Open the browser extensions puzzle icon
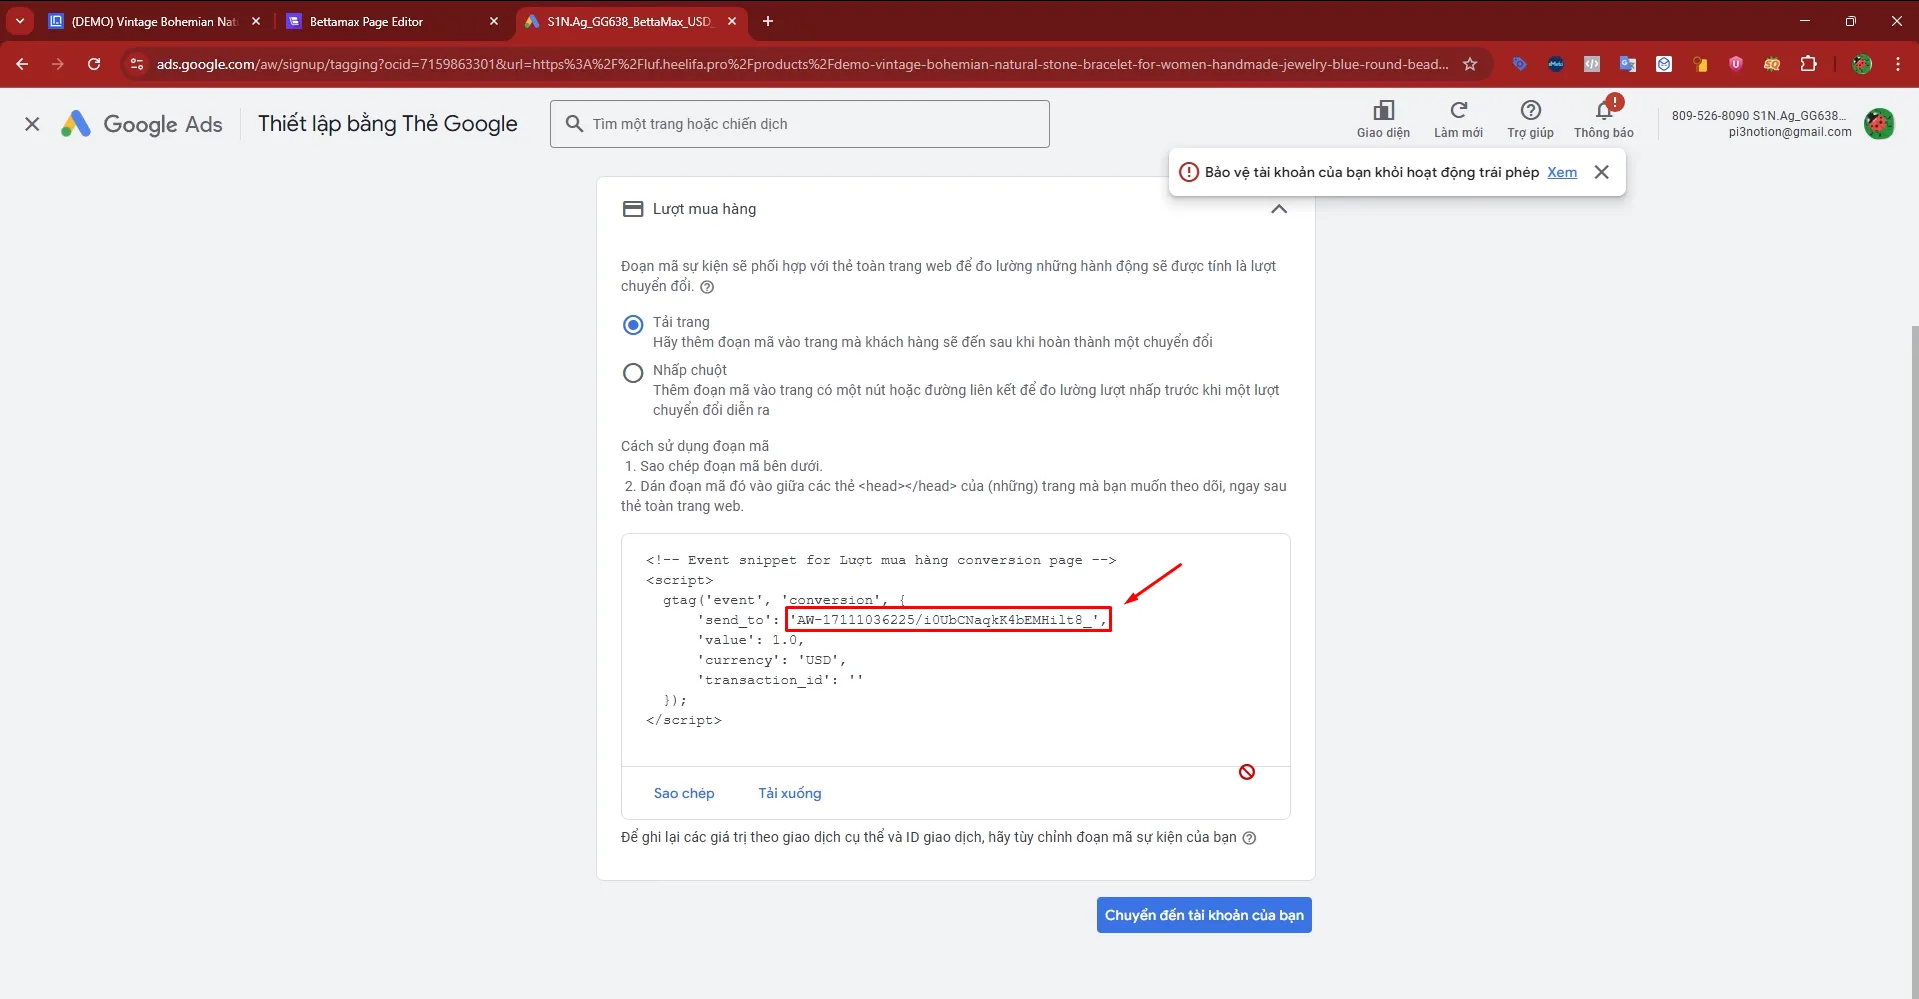Viewport: 1919px width, 999px height. pyautogui.click(x=1808, y=64)
